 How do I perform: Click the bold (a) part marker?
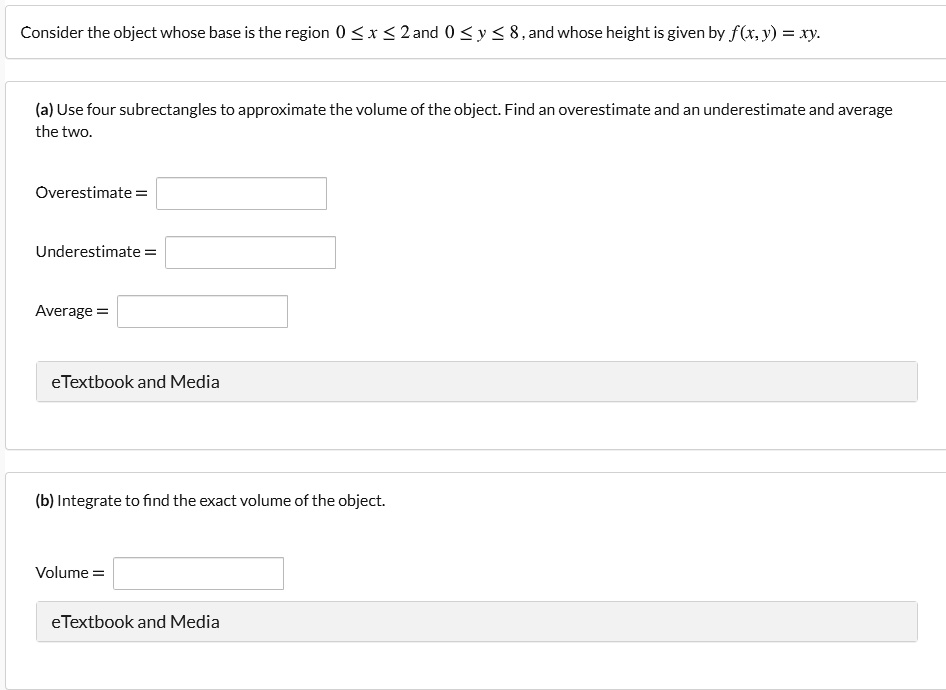click(x=45, y=109)
